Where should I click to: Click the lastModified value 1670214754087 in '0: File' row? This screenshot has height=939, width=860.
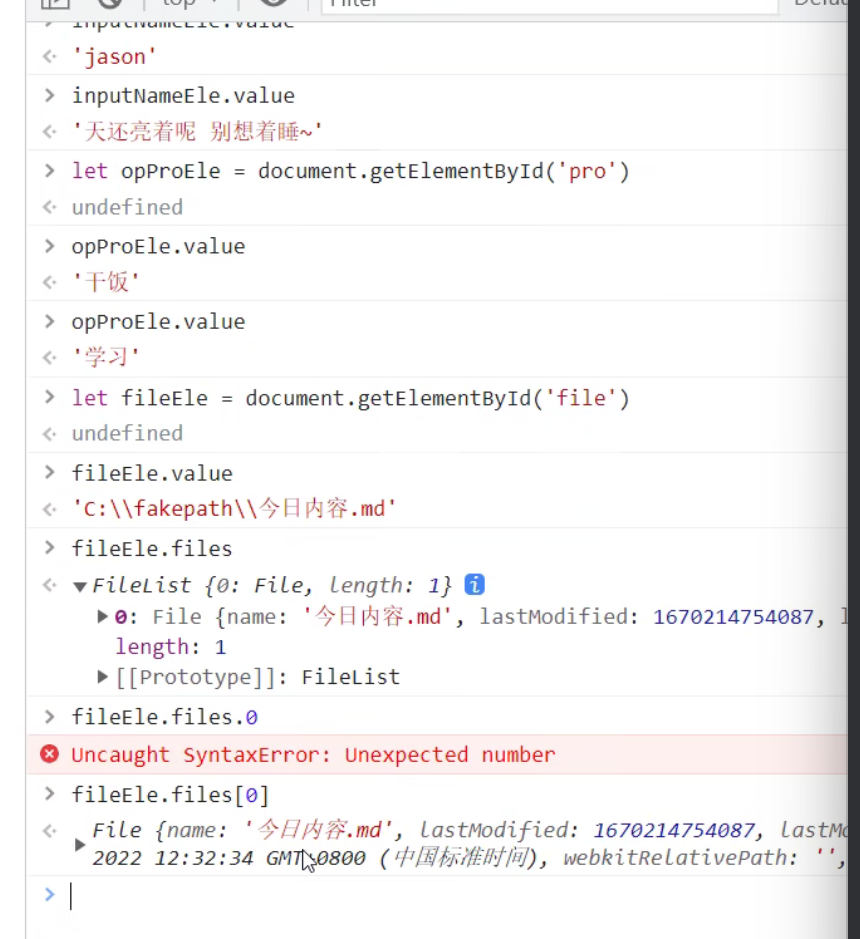(x=733, y=617)
